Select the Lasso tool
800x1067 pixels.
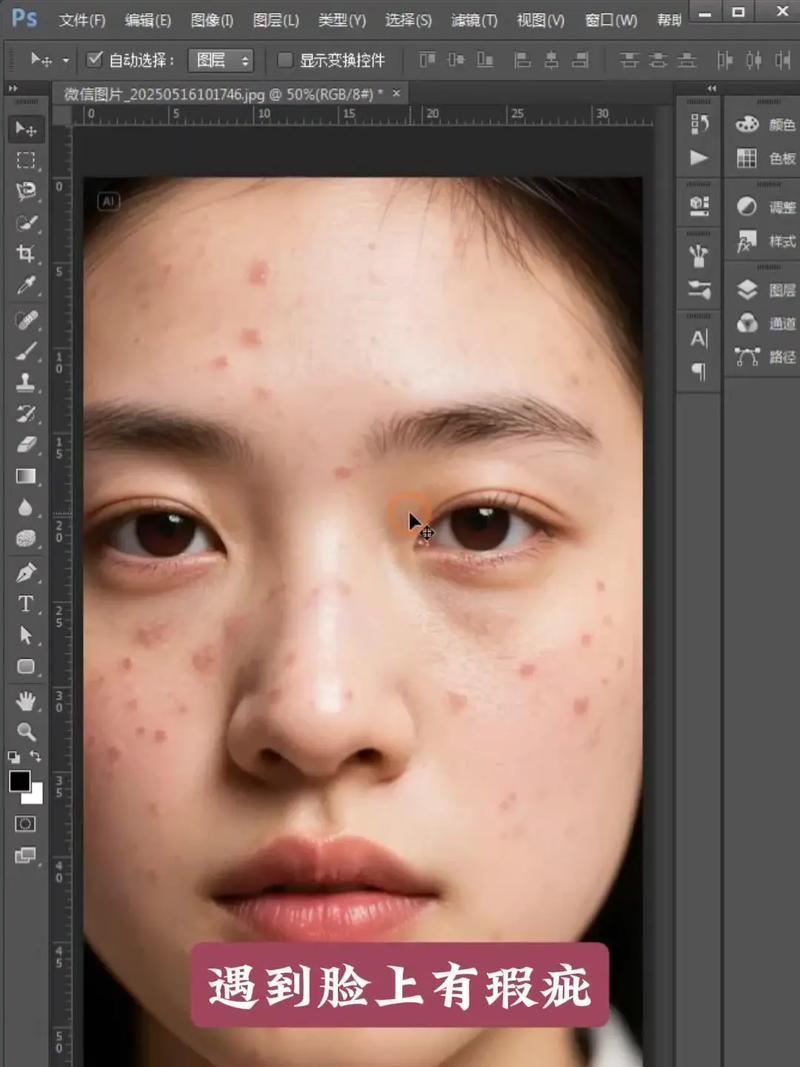[x=26, y=191]
